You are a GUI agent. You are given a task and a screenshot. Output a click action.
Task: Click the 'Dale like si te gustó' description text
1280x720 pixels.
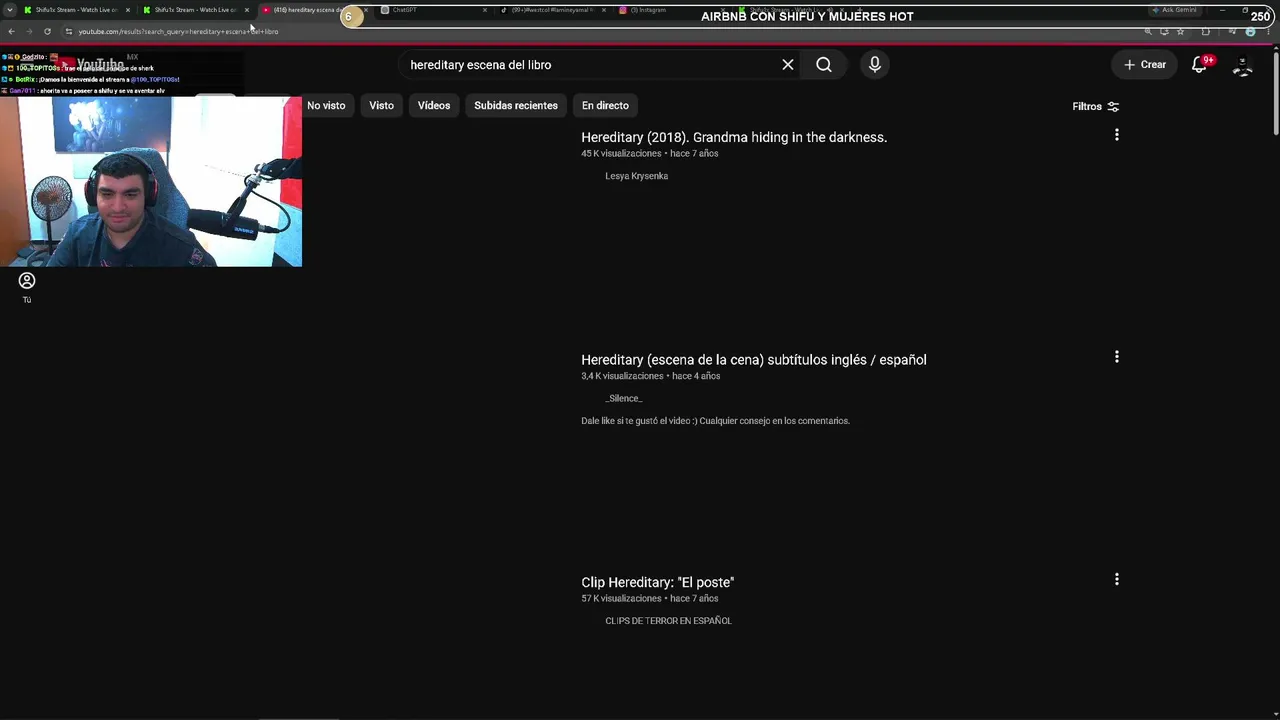715,421
